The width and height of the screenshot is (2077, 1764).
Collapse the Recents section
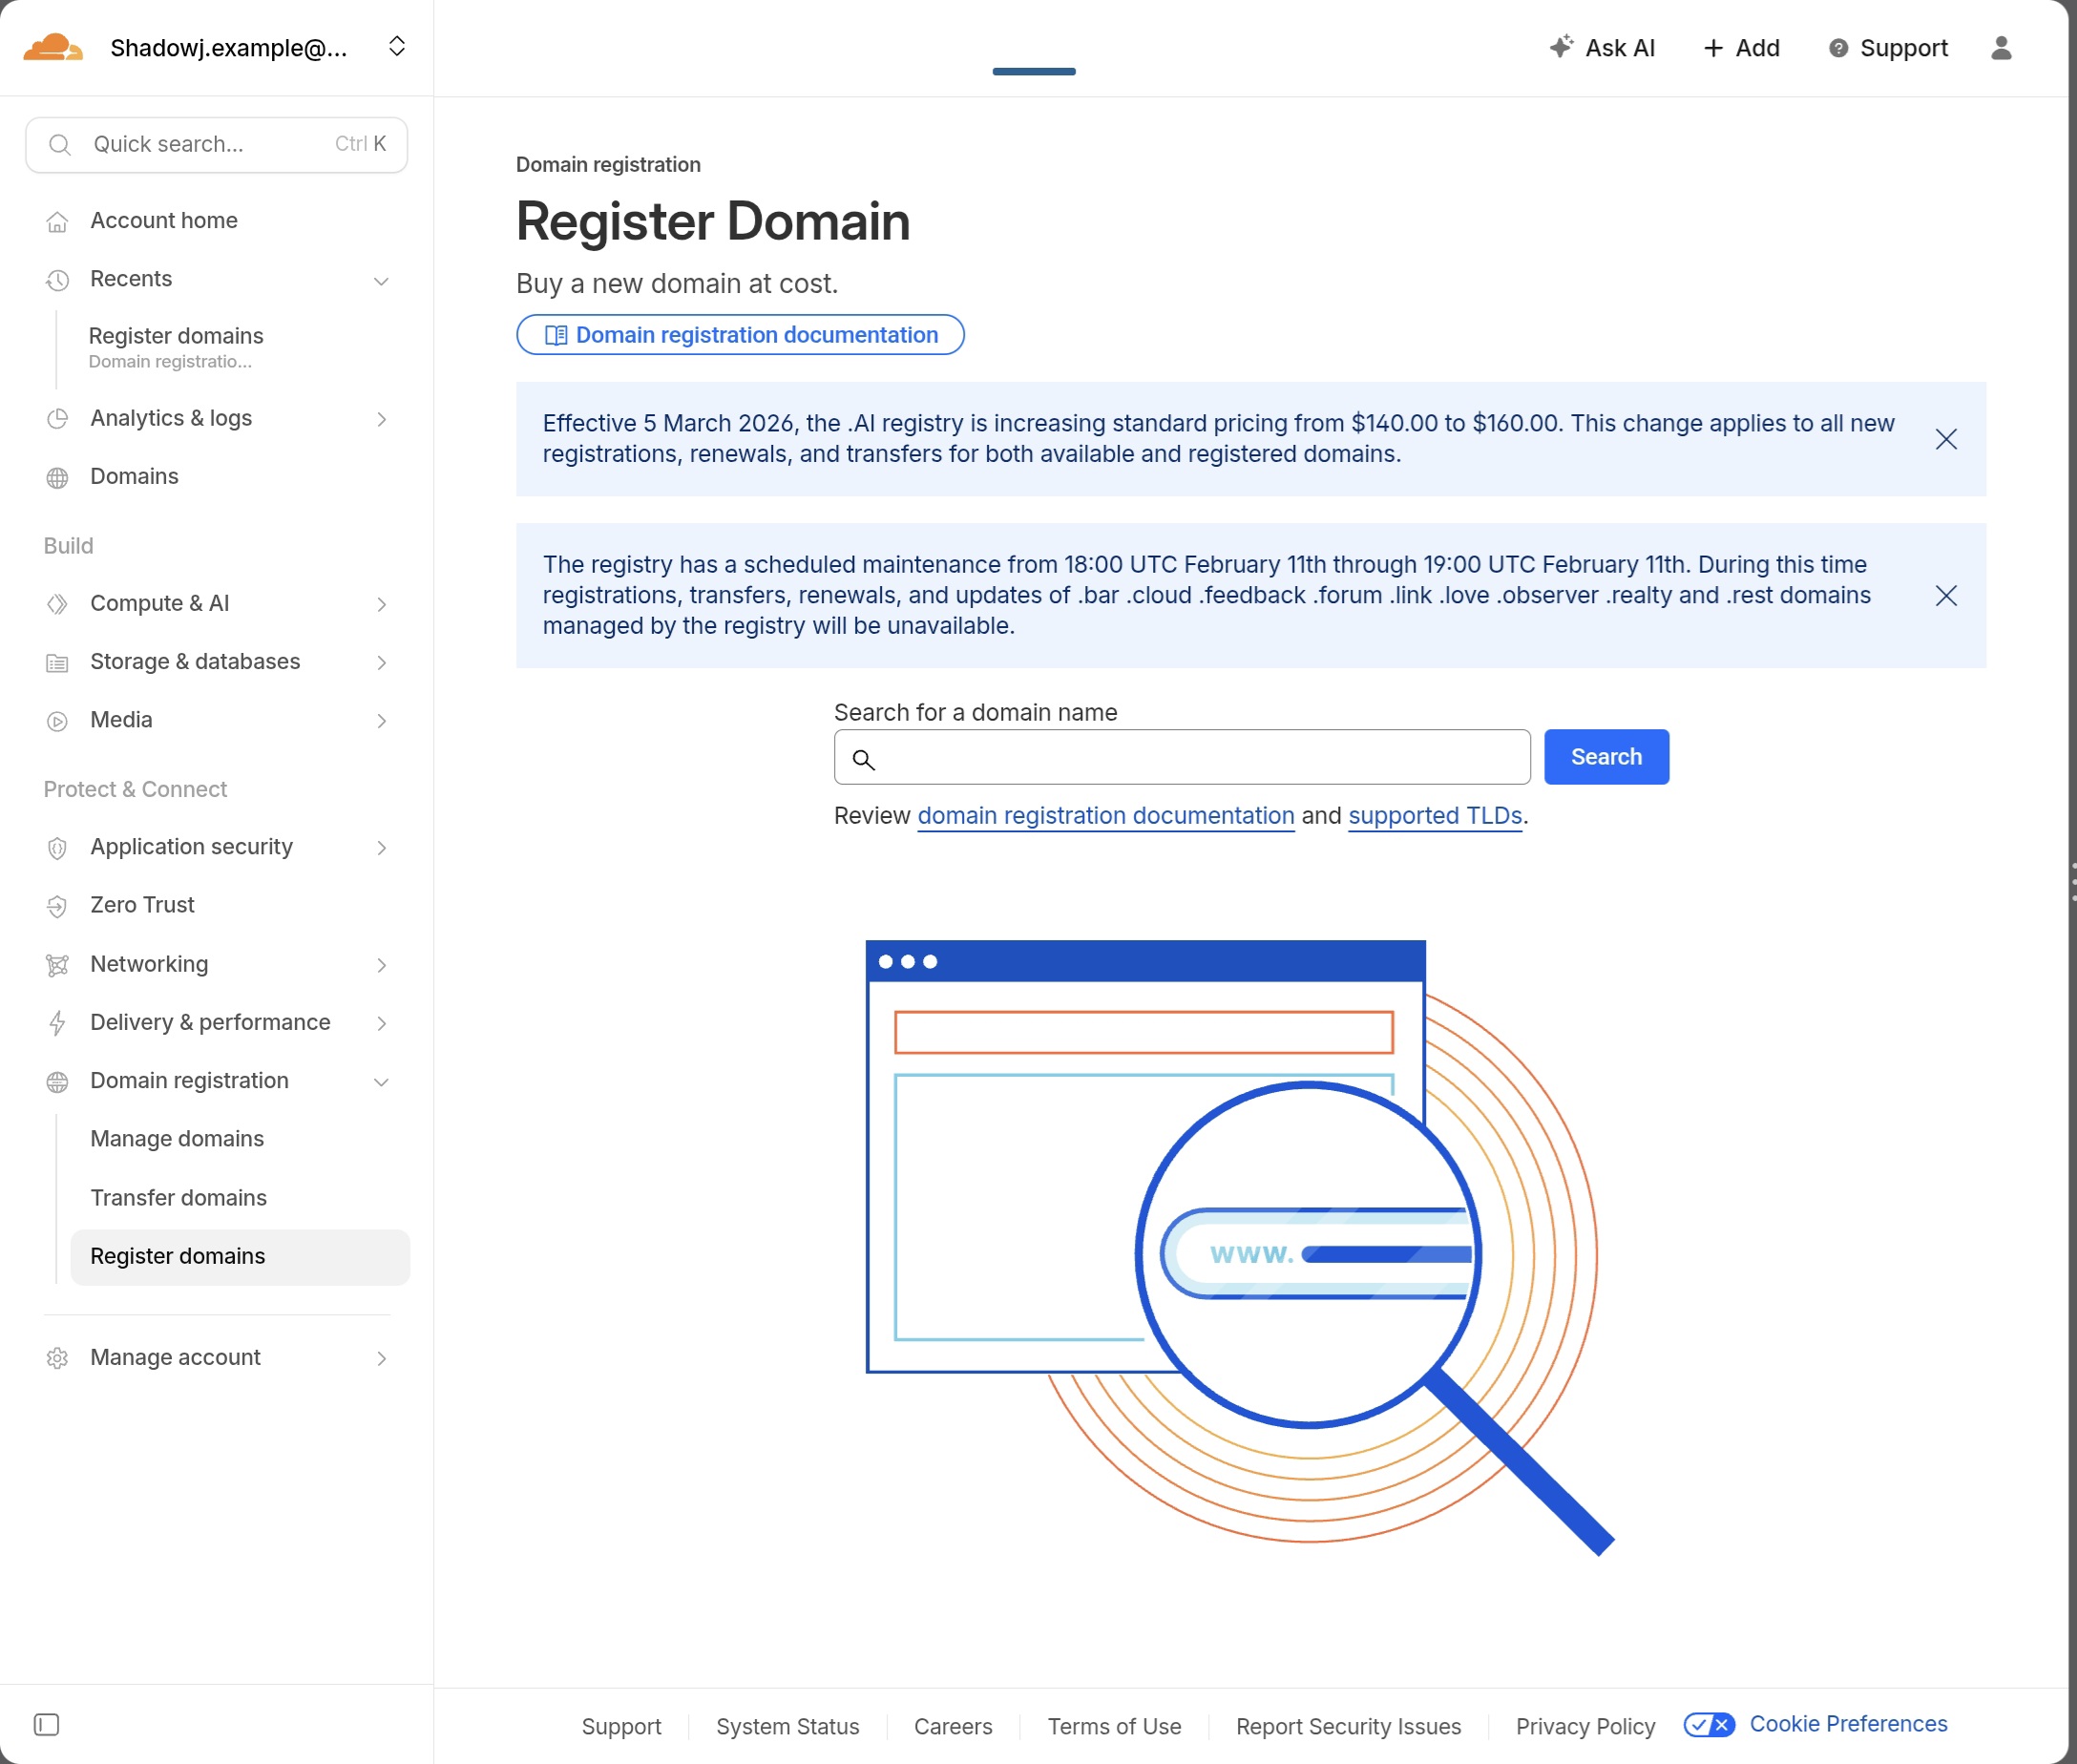click(x=381, y=280)
